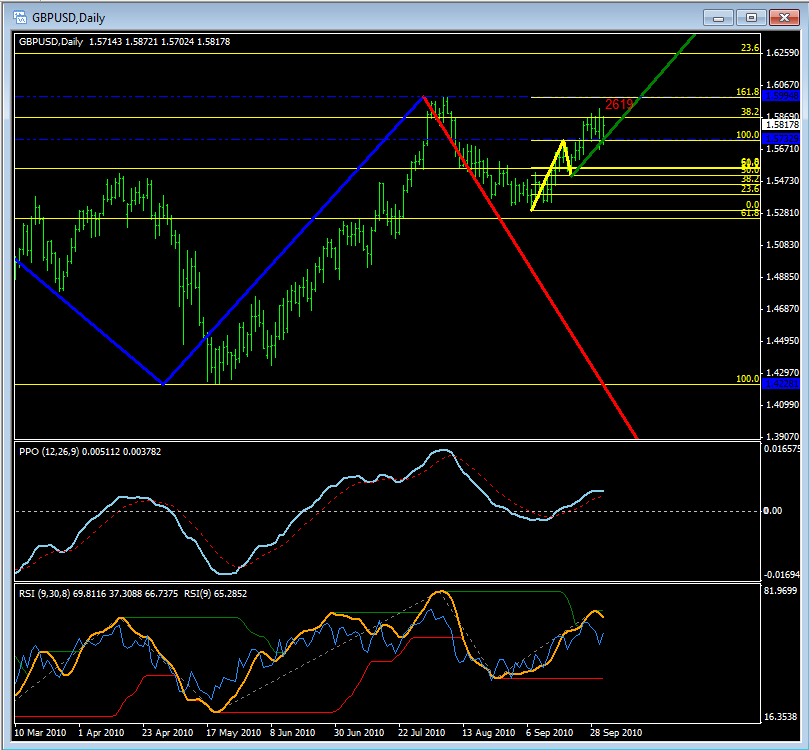Click the 1.62590 price on the axis
Viewport: 809px width, 750px height.
(x=780, y=53)
